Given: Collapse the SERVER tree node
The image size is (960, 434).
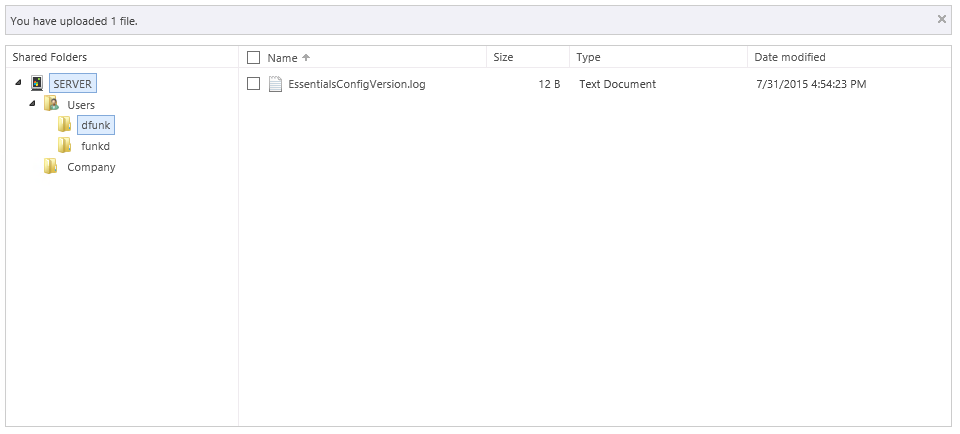Looking at the screenshot, I should point(19,83).
